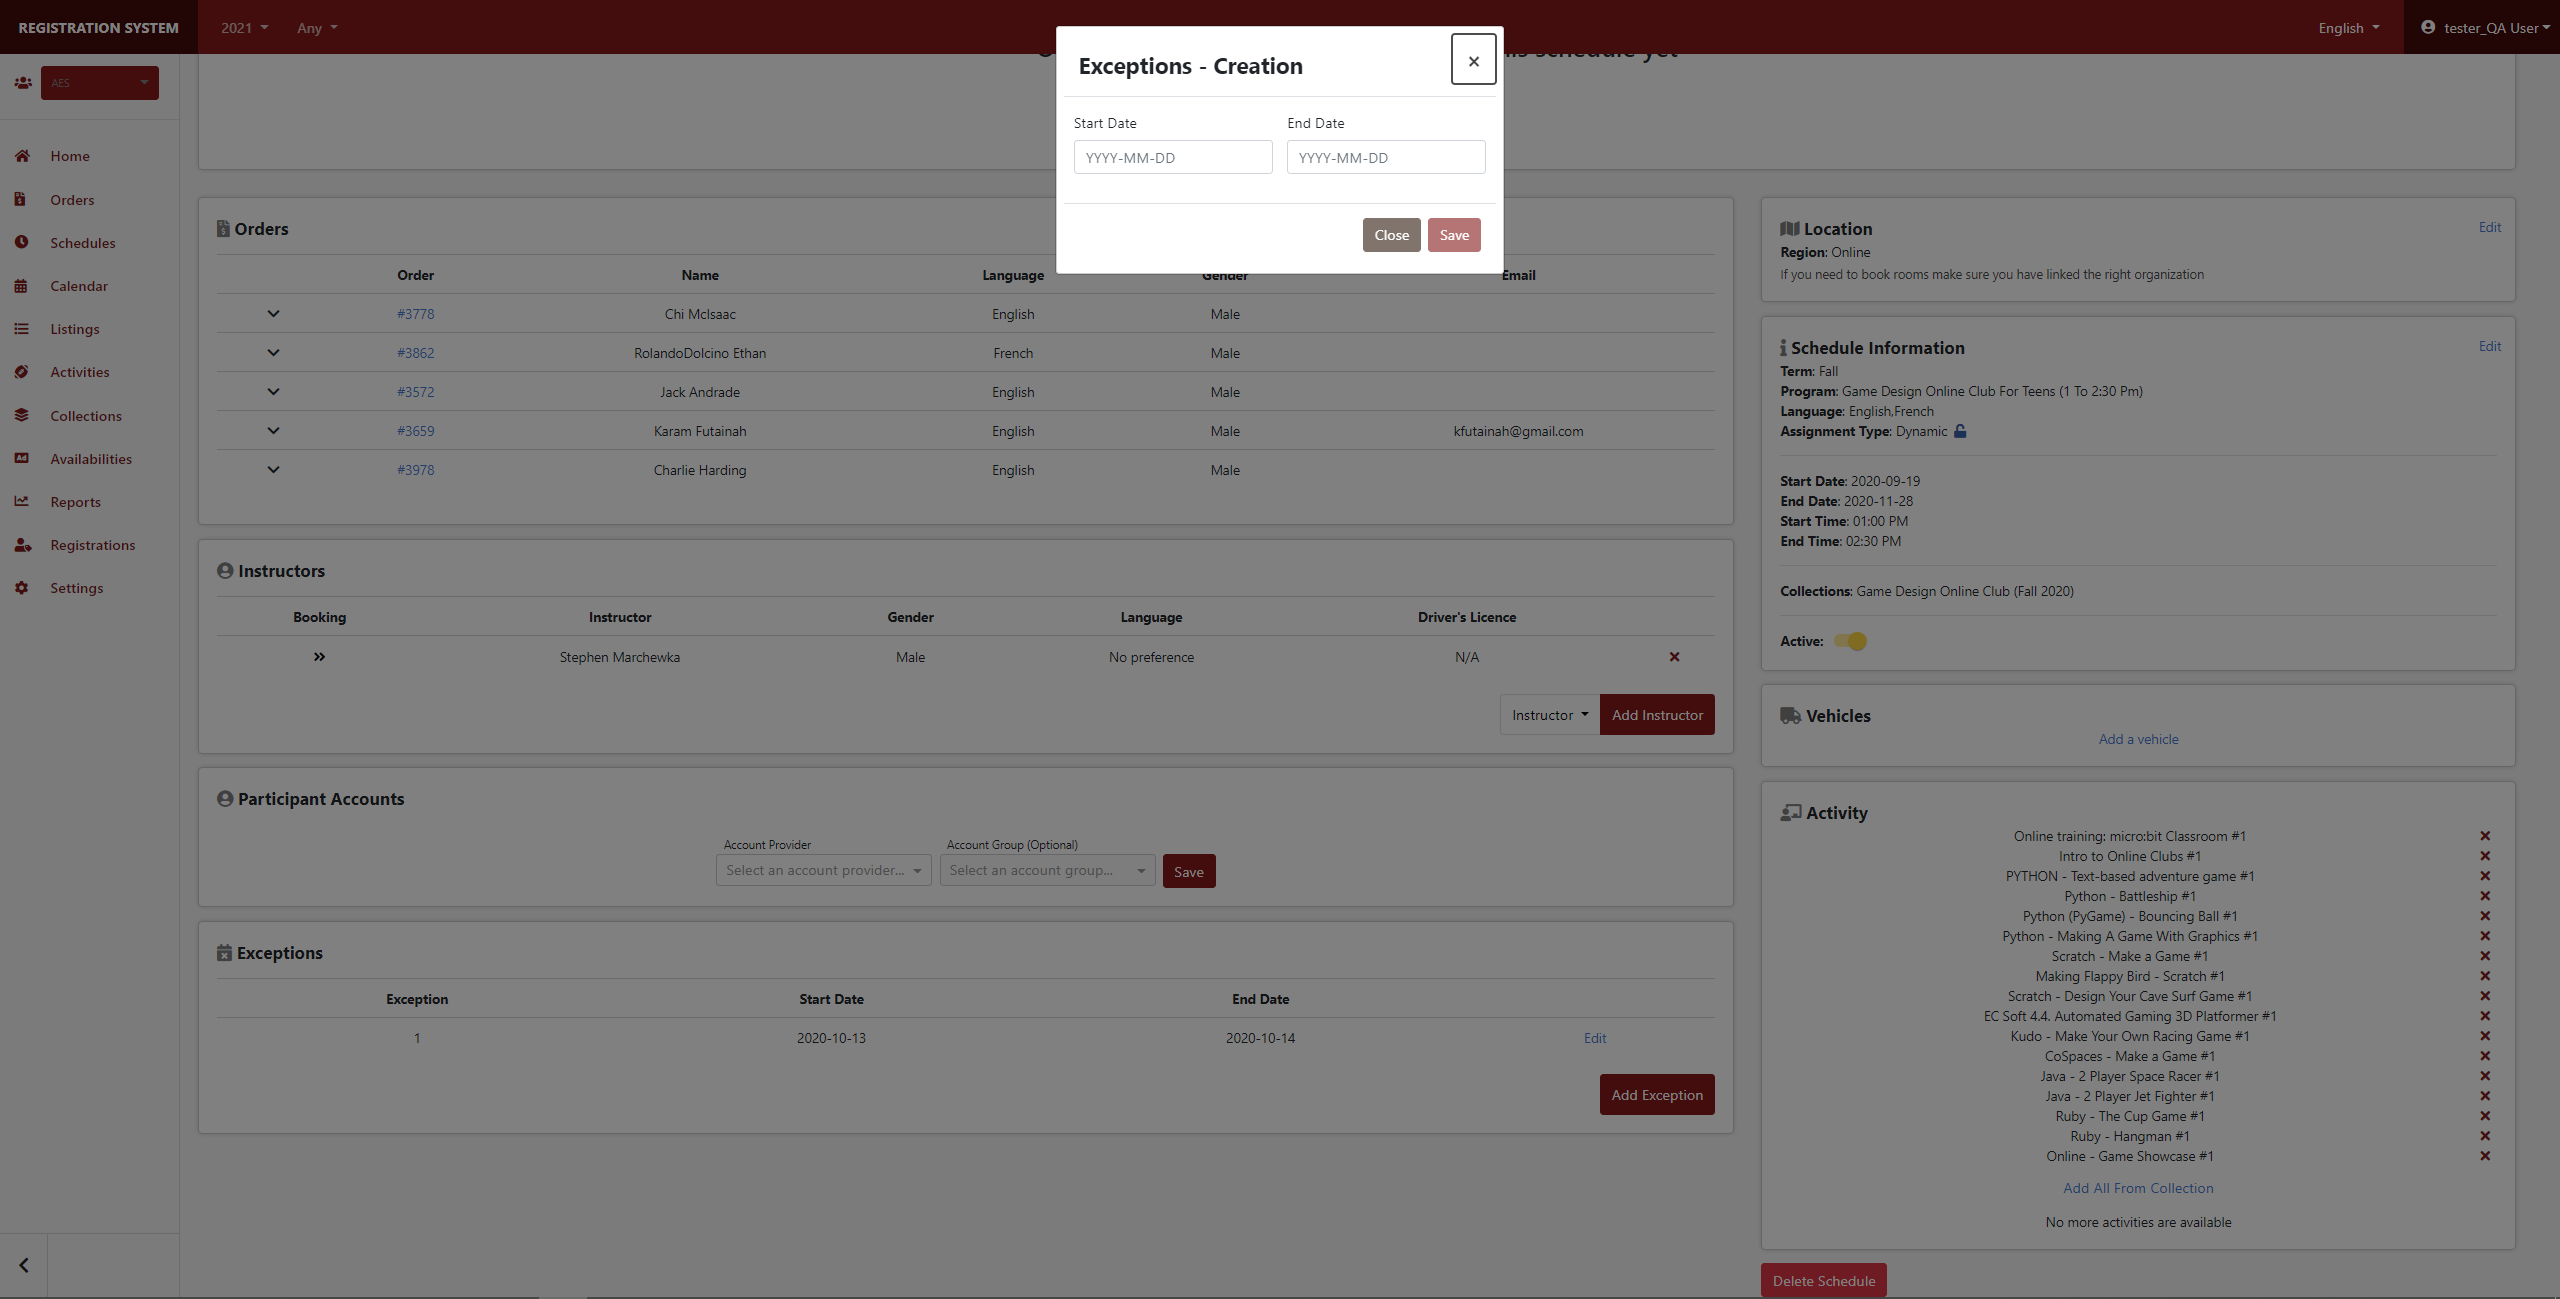Remove Ruby - Hangman #1 activity
Image resolution: width=2560 pixels, height=1299 pixels.
click(2485, 1136)
